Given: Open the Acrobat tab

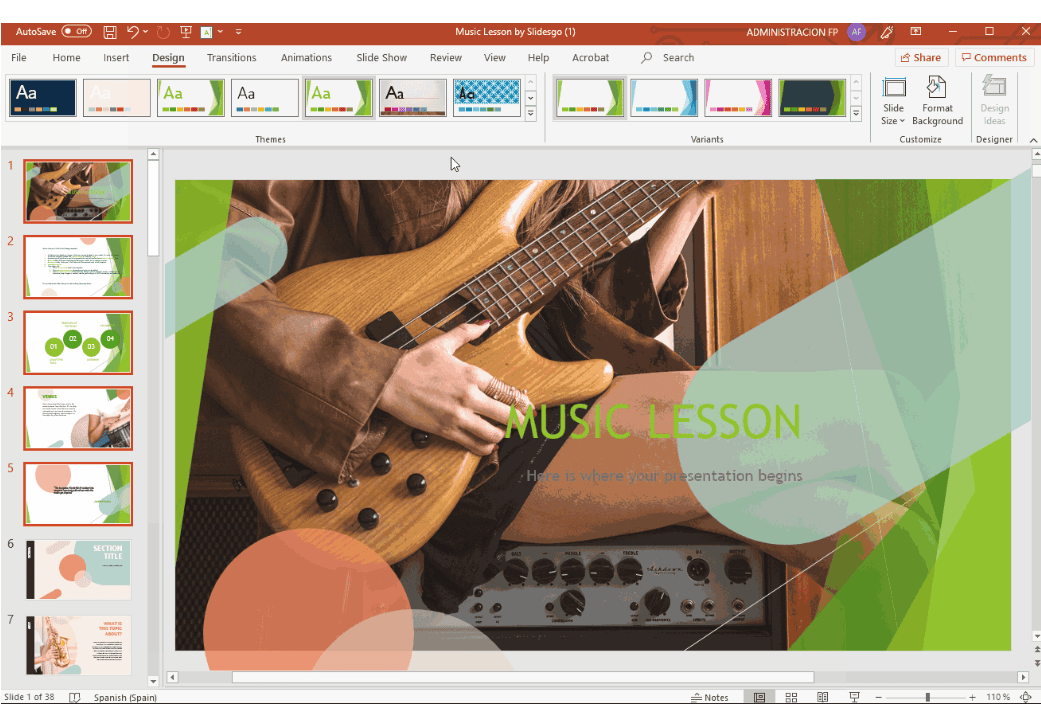Looking at the screenshot, I should [x=590, y=58].
